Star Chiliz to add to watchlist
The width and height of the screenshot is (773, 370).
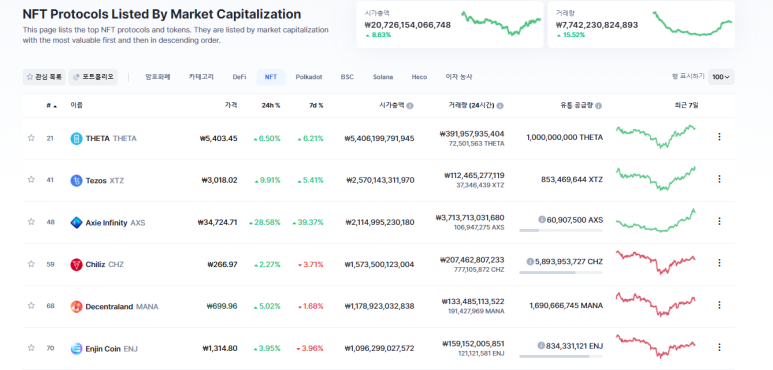click(31, 264)
